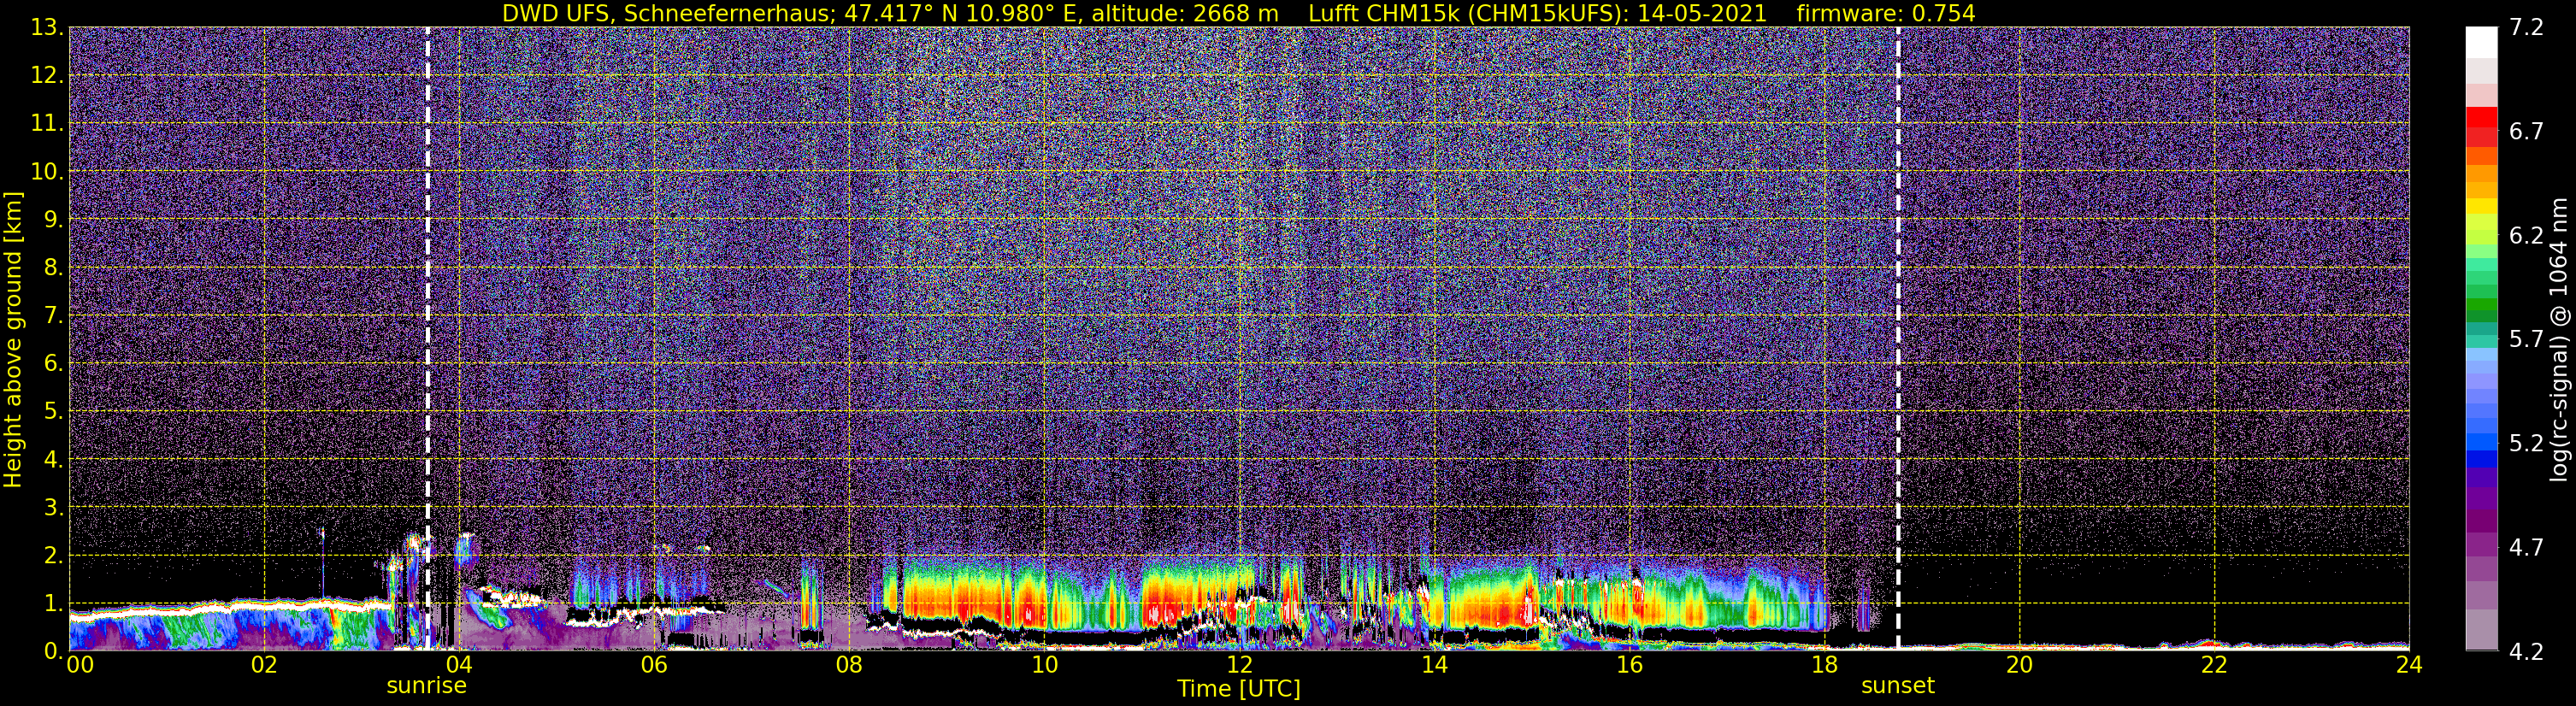Click the '04' time axis tick label
The width and height of the screenshot is (2576, 706).
(458, 665)
